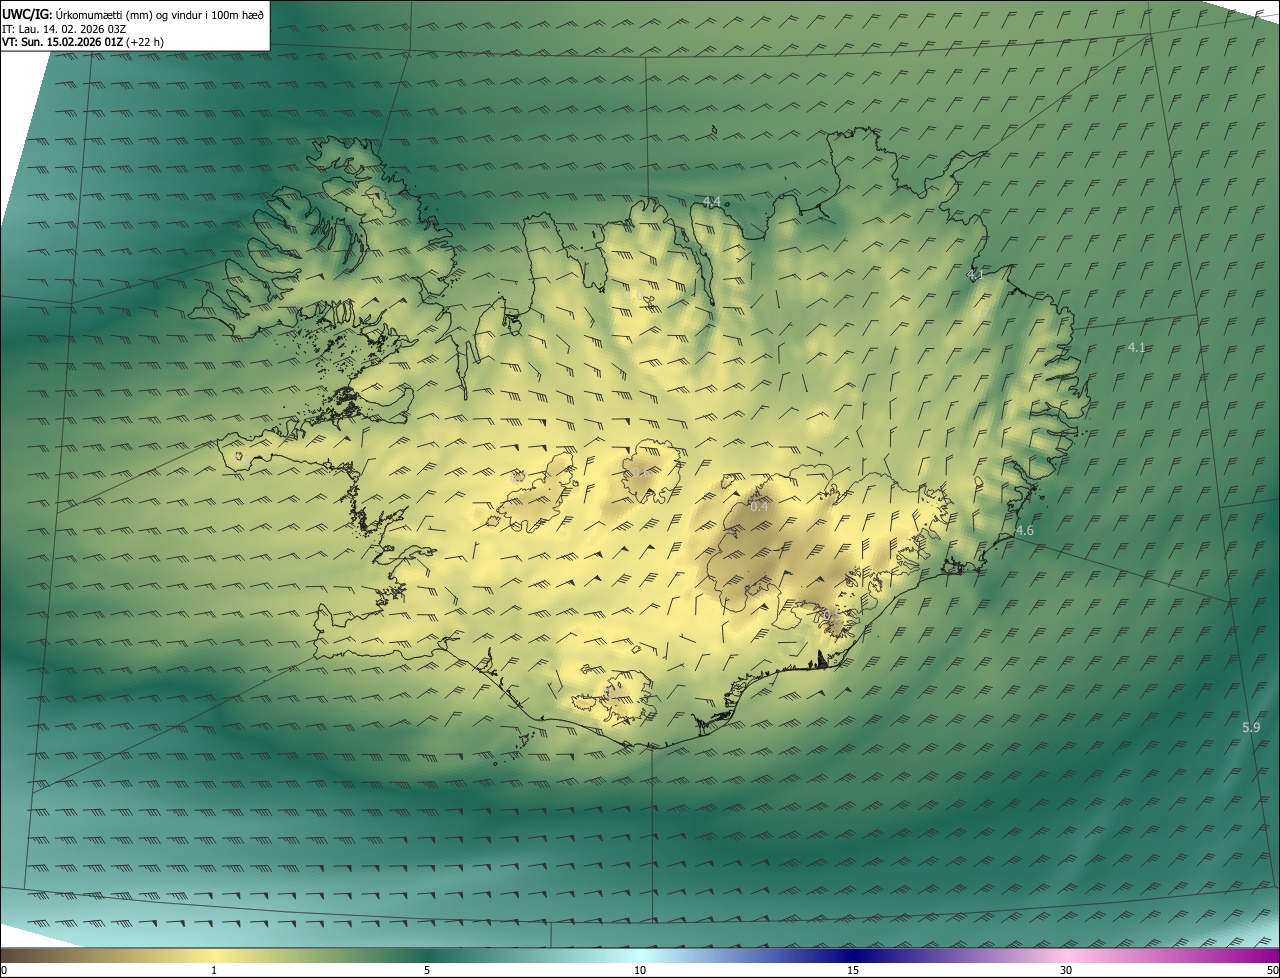Click the "0.6" value label on the central glacier
Image resolution: width=1280 pixels, height=978 pixels.
(640, 471)
